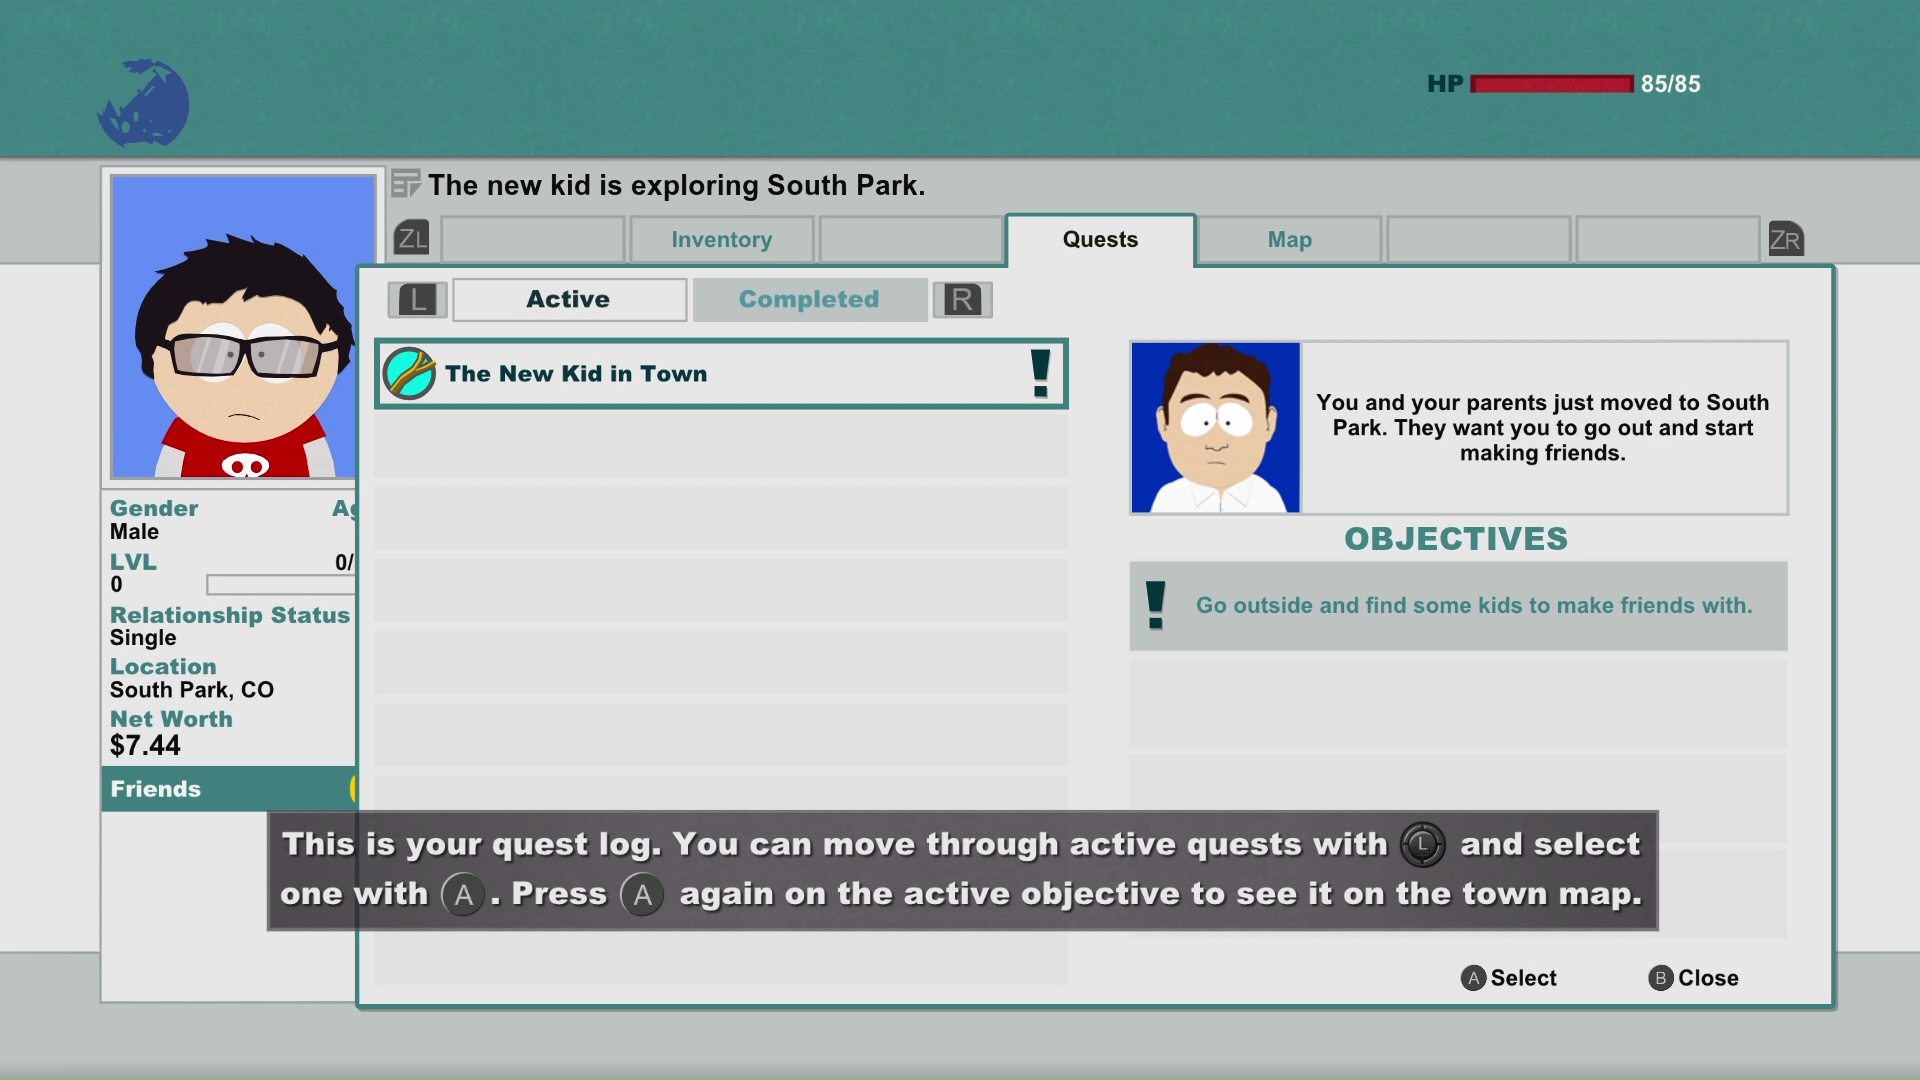1920x1080 pixels.
Task: Open the Map tab
Action: [x=1289, y=240]
